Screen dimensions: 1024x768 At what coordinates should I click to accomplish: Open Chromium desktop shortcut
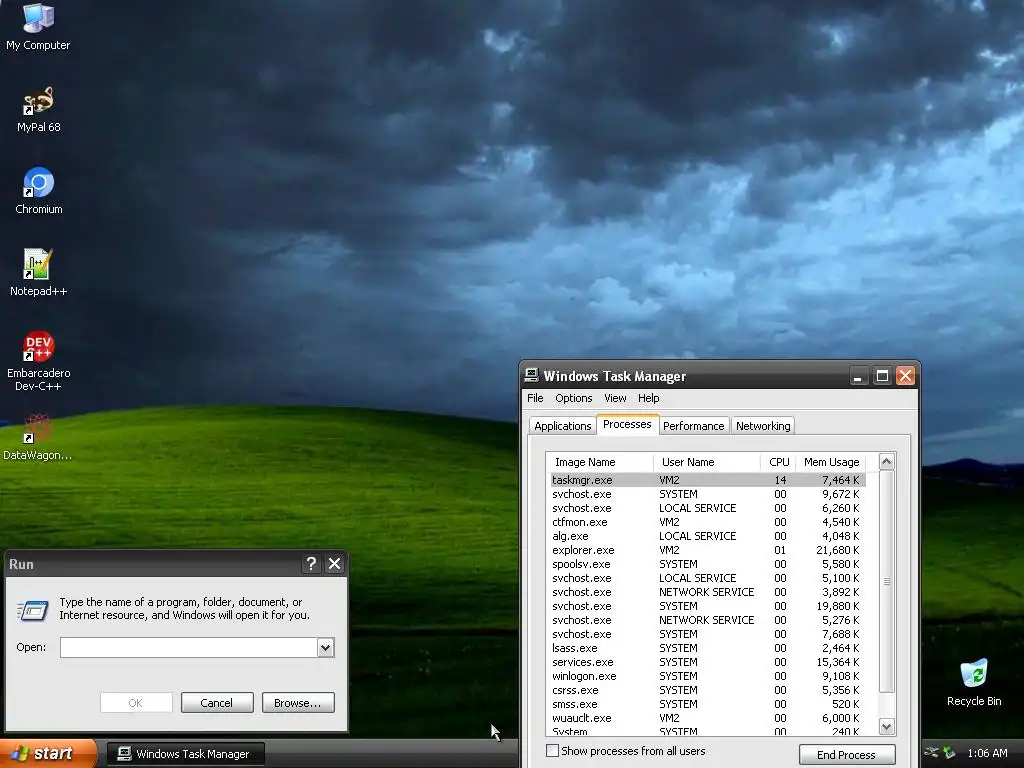38,191
